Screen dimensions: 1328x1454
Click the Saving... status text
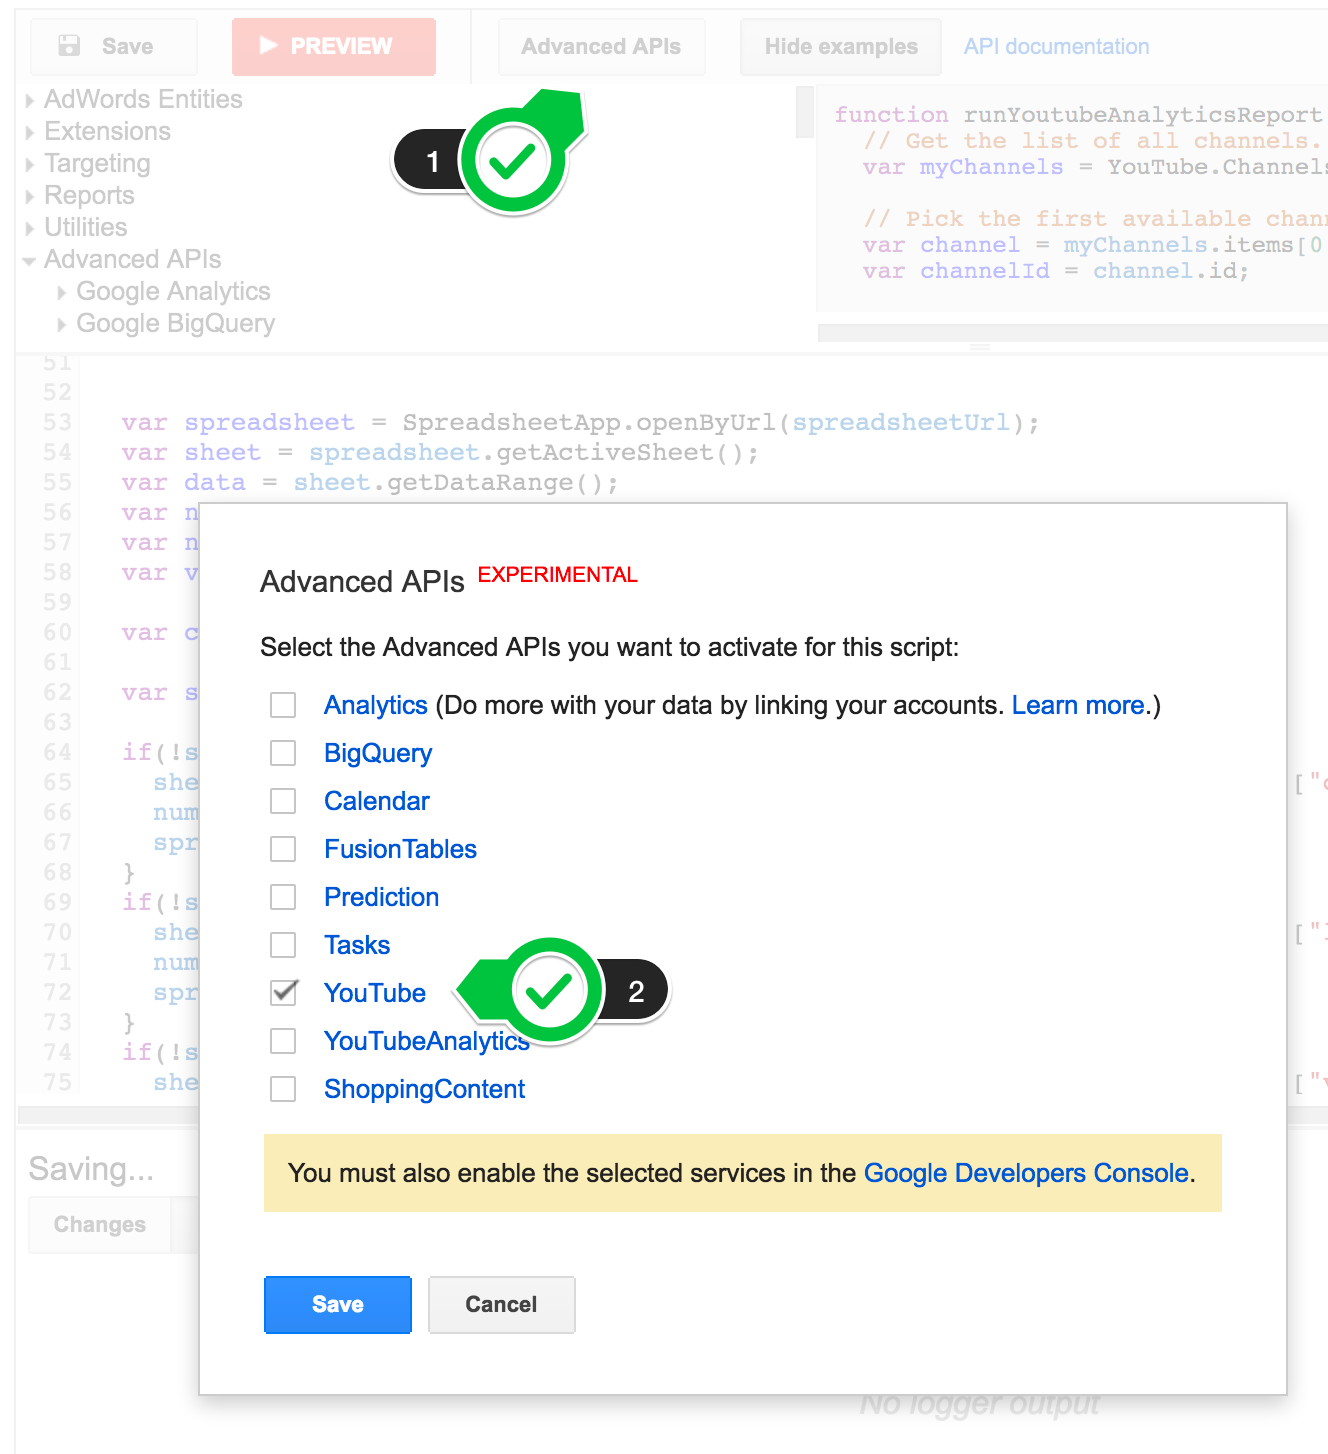pyautogui.click(x=91, y=1169)
